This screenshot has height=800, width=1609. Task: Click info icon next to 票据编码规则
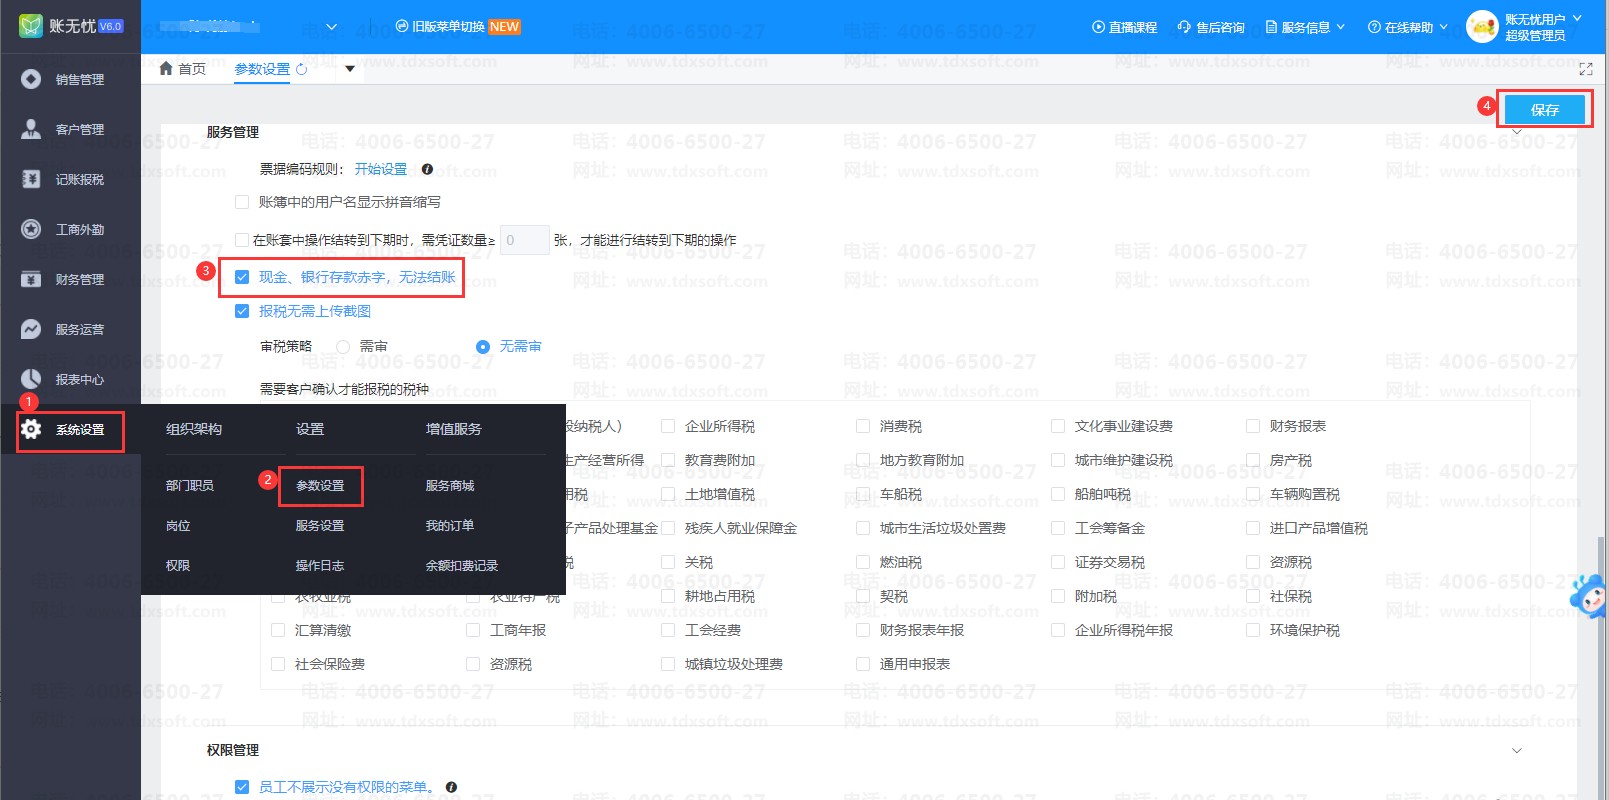(427, 169)
